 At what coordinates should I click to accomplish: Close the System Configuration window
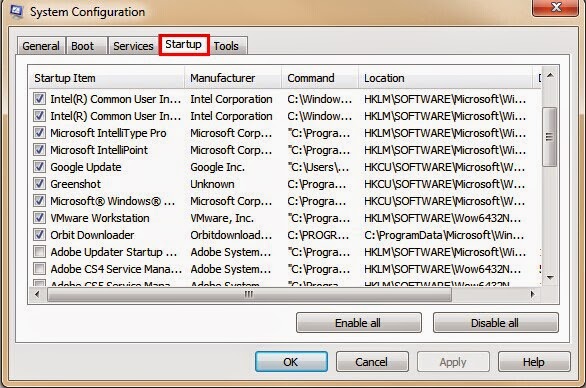pos(556,7)
